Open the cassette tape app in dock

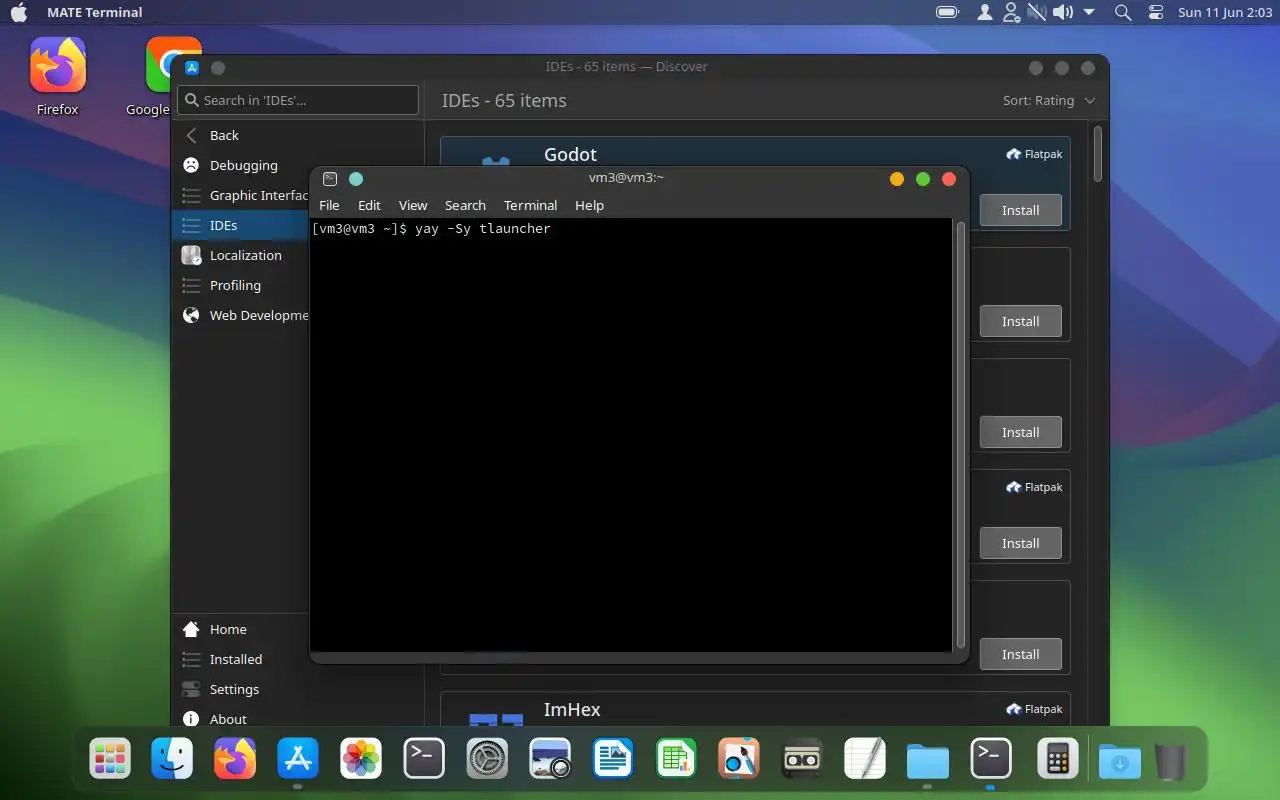click(802, 759)
